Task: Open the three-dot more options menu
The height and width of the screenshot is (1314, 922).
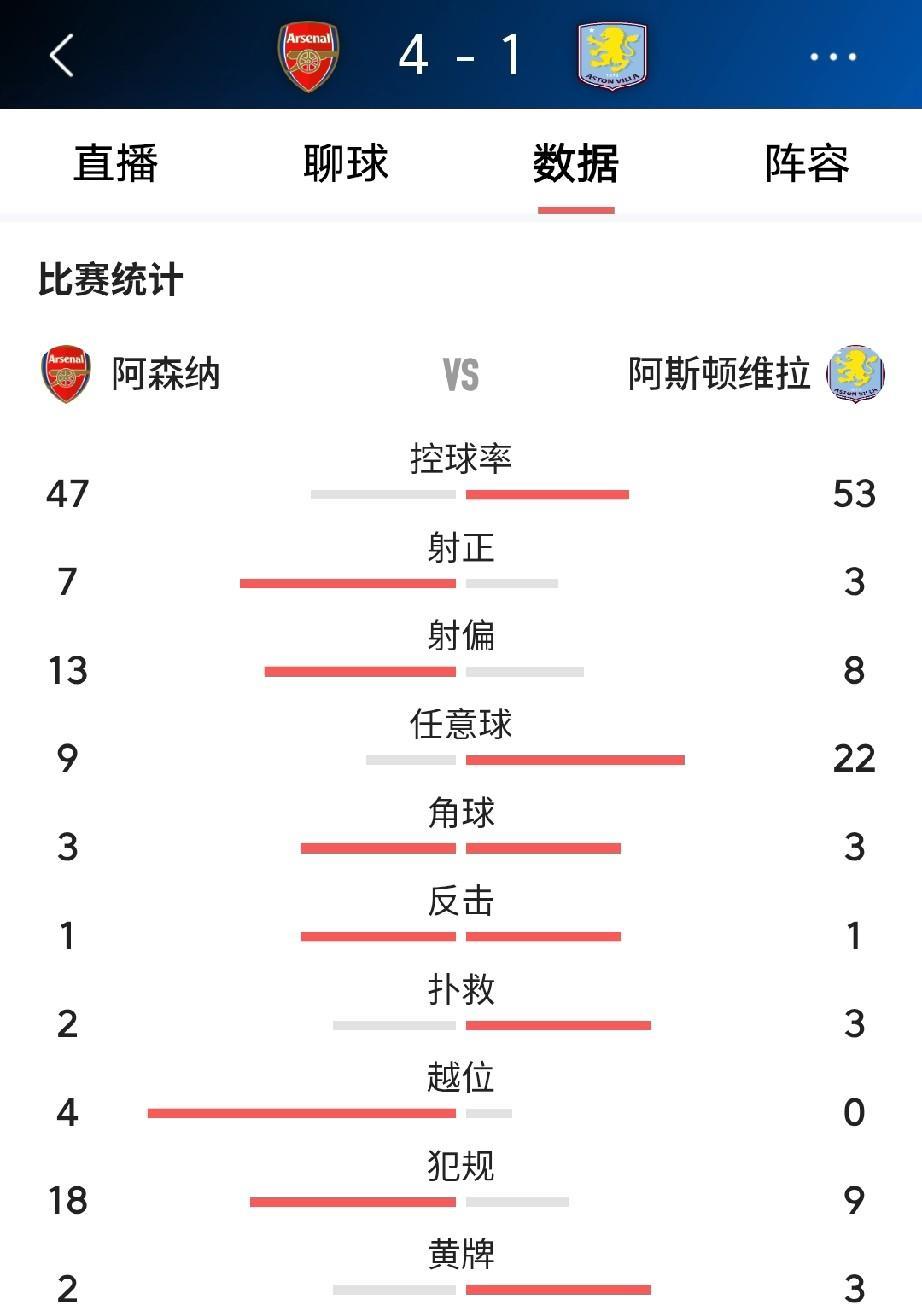Action: (833, 57)
